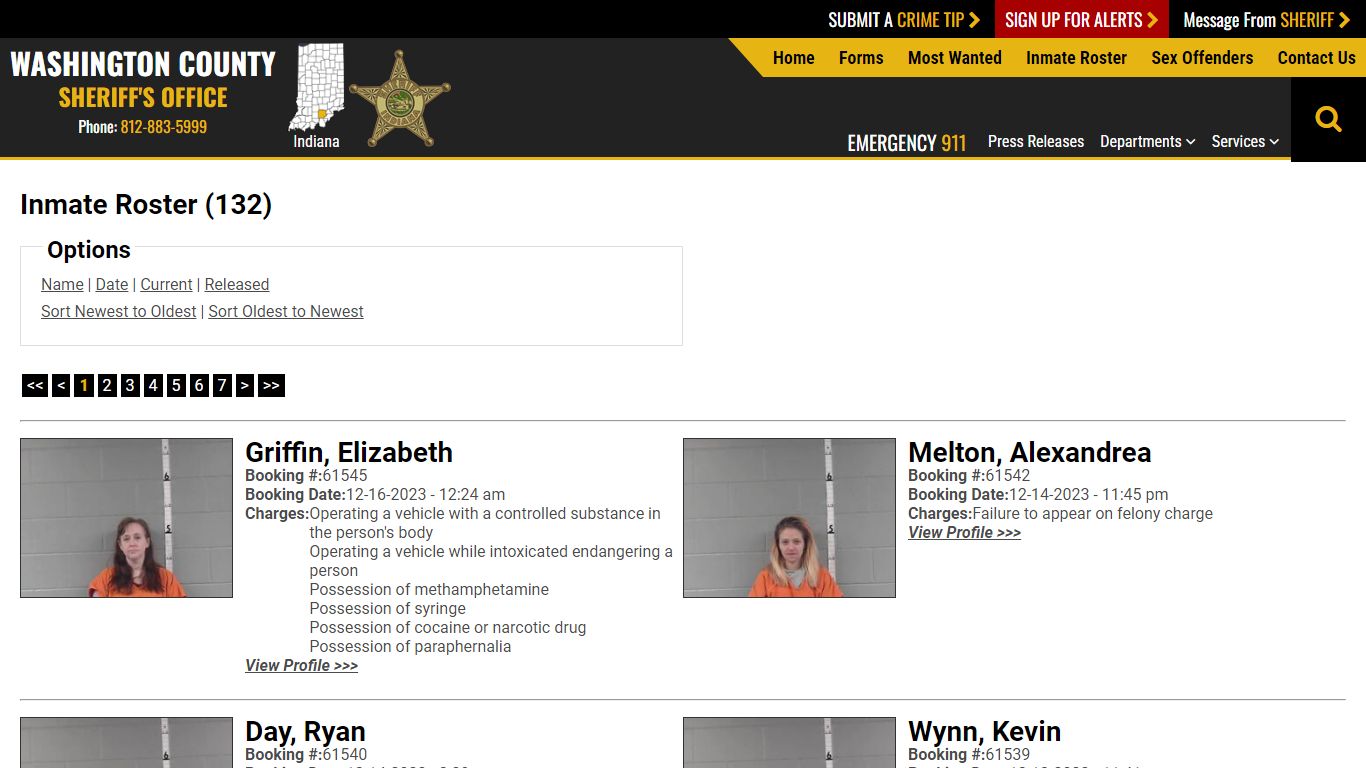Click booking number 61542
The width and height of the screenshot is (1366, 768).
[1008, 476]
